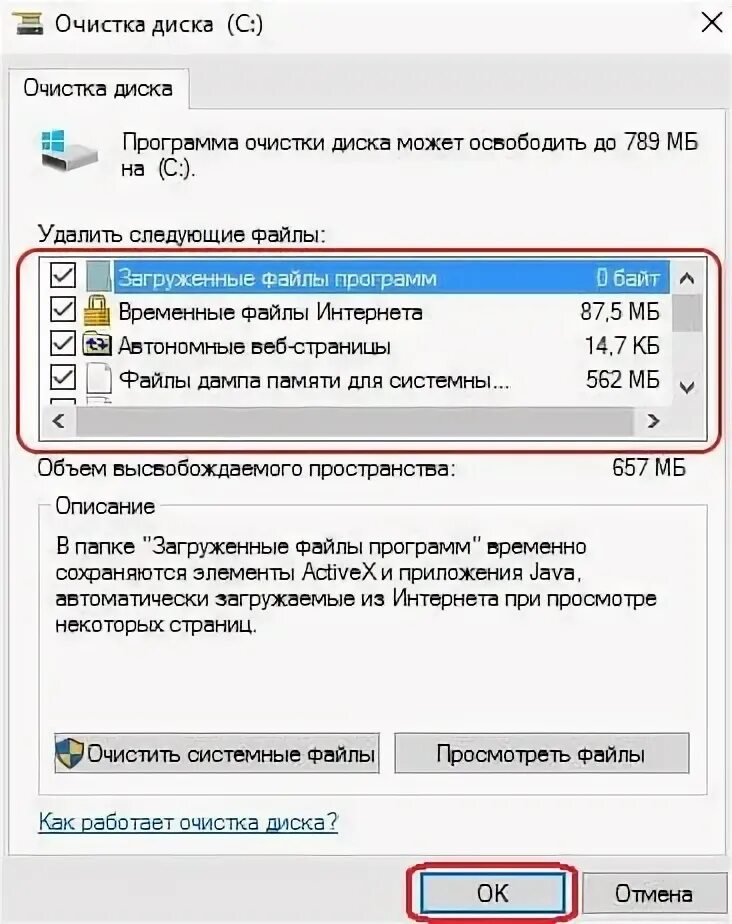The image size is (732, 924).
Task: Click the Windows drive icon beside description
Action: (x=69, y=150)
